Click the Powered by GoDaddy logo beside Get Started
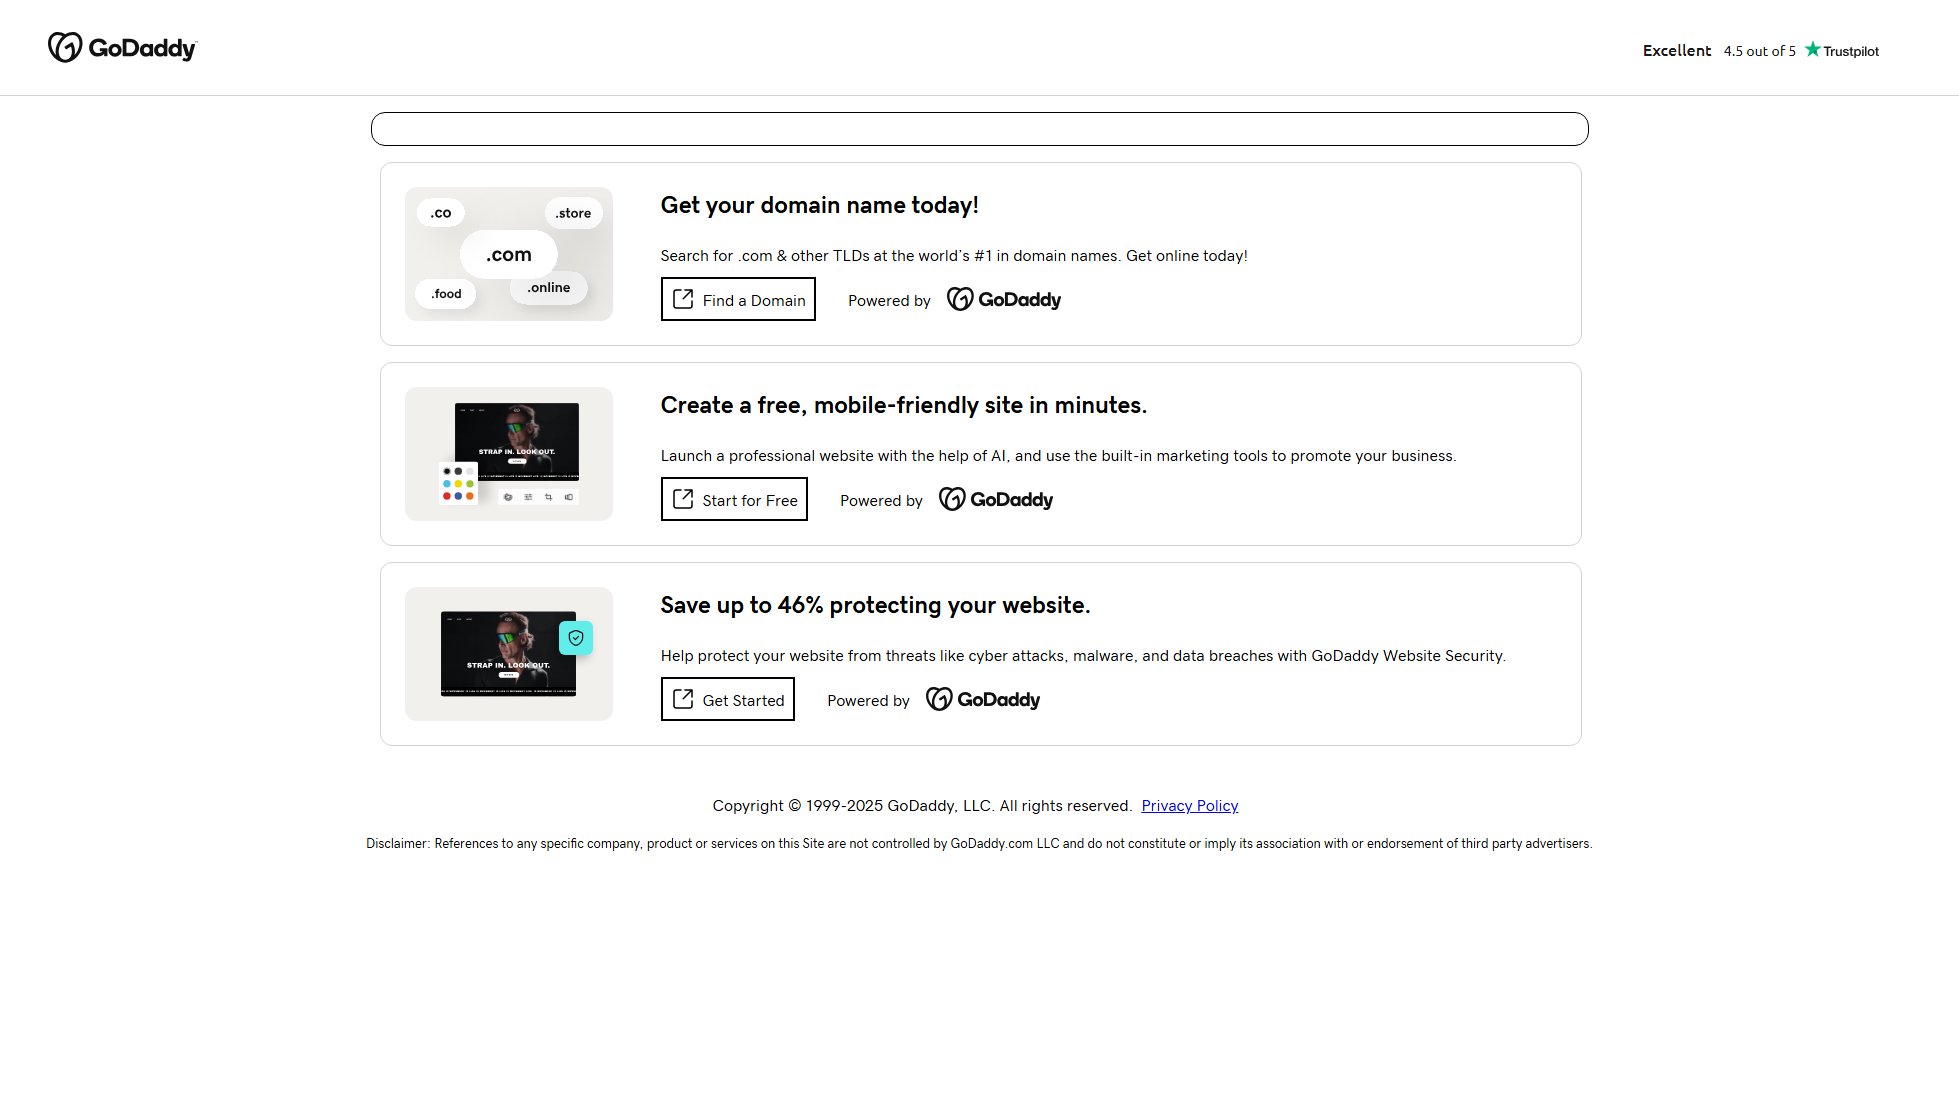1959x1115 pixels. 982,699
